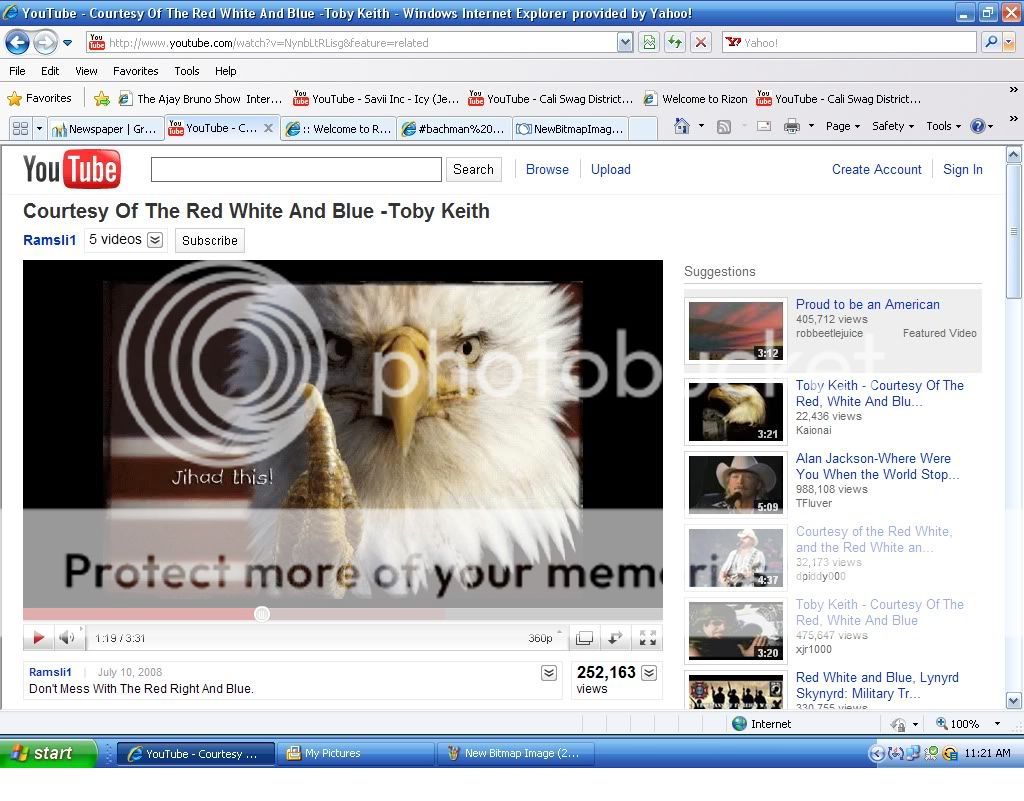1024x801 pixels.
Task: Click the Yahoo search magnifier icon
Action: tap(991, 43)
